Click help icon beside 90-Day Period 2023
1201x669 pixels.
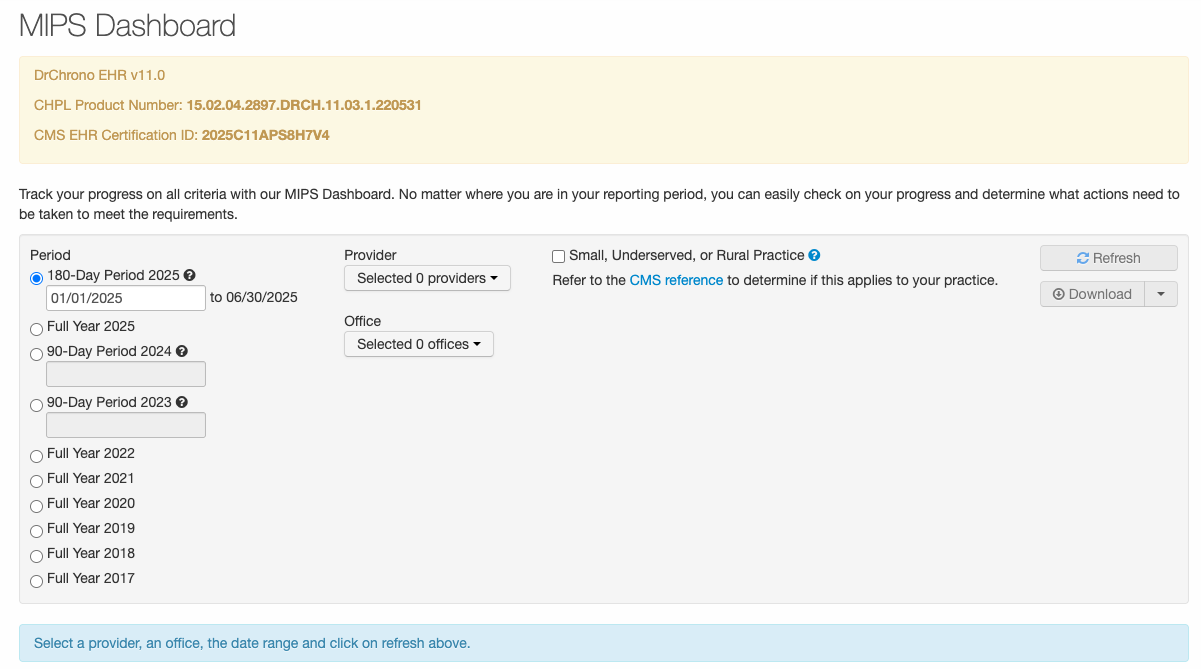182,403
